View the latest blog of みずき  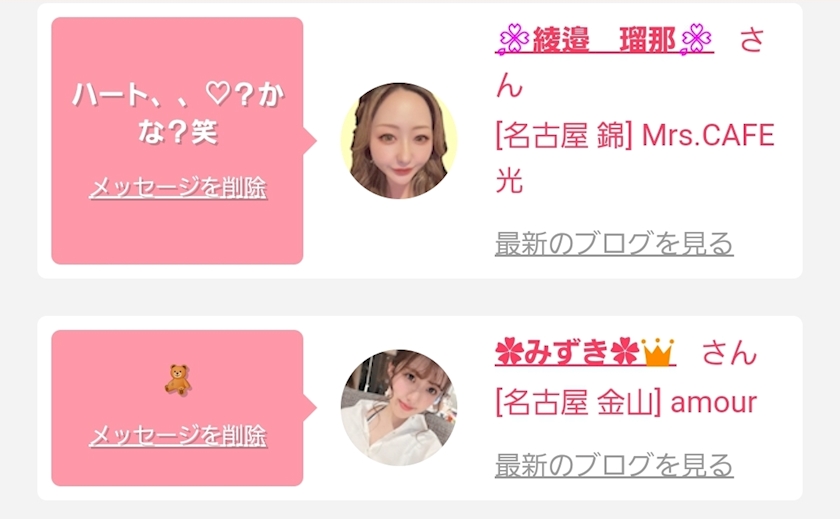614,464
